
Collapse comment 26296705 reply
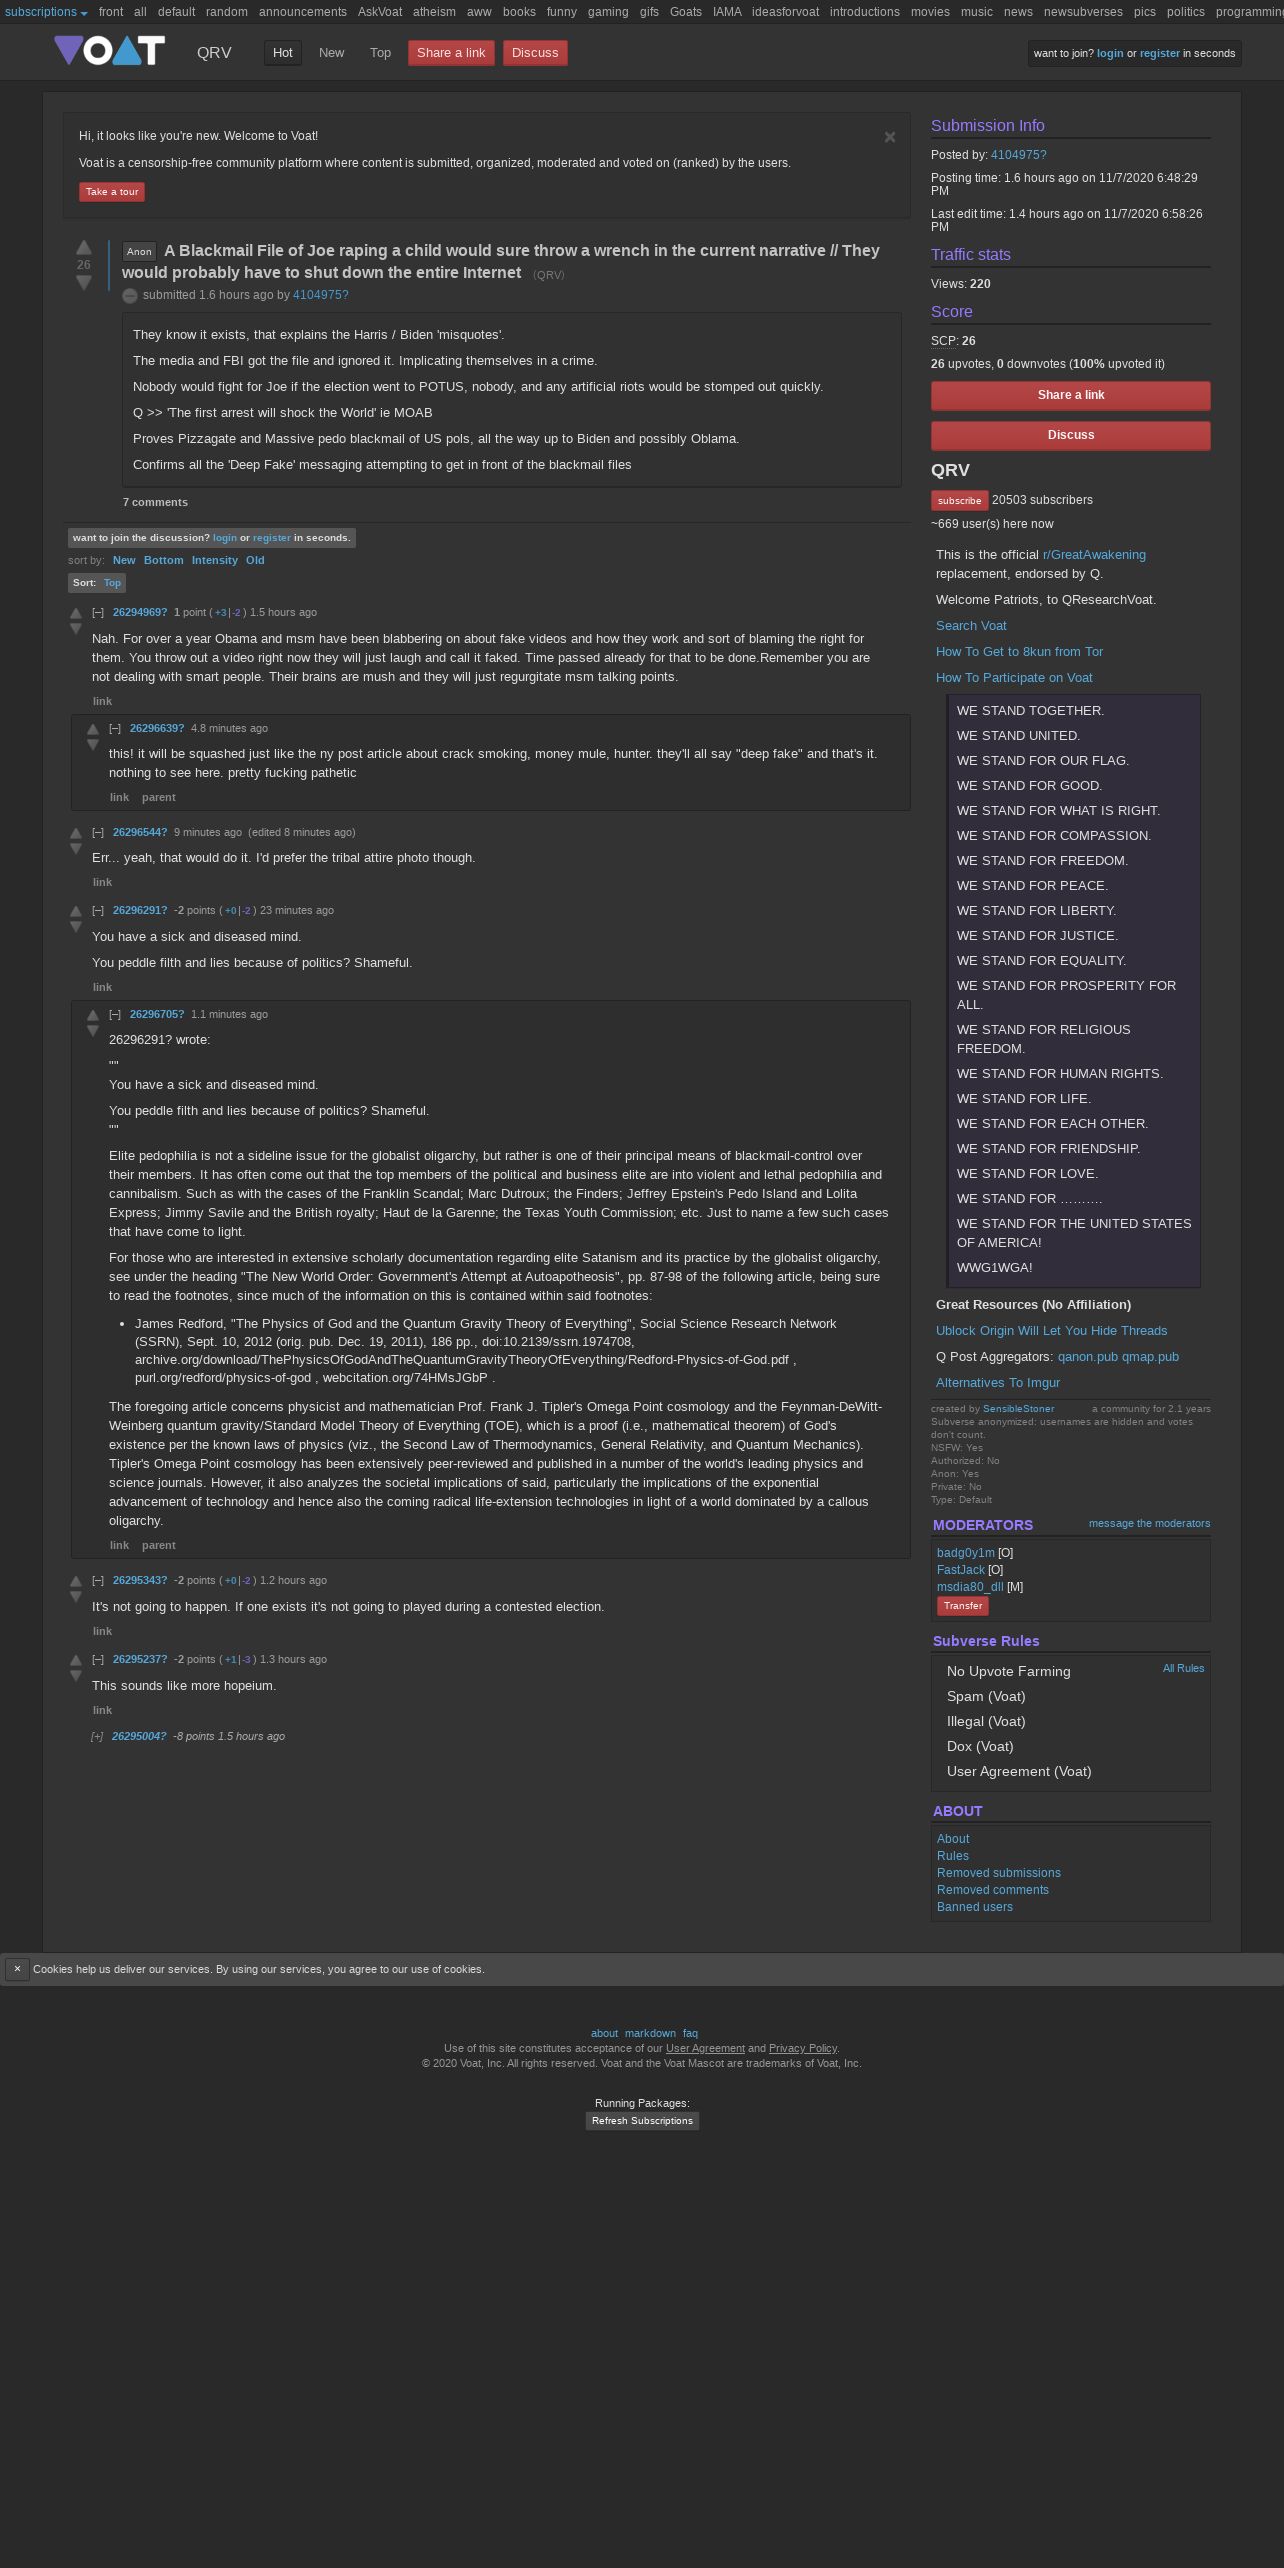click(115, 1014)
